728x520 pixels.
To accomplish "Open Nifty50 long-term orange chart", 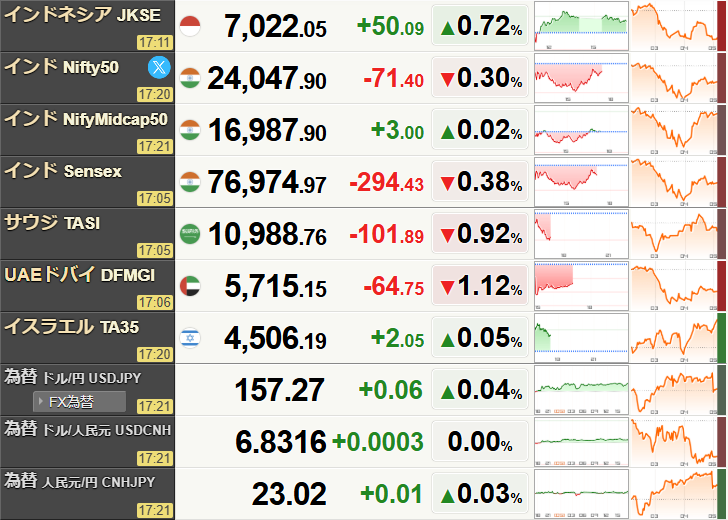I will point(674,78).
